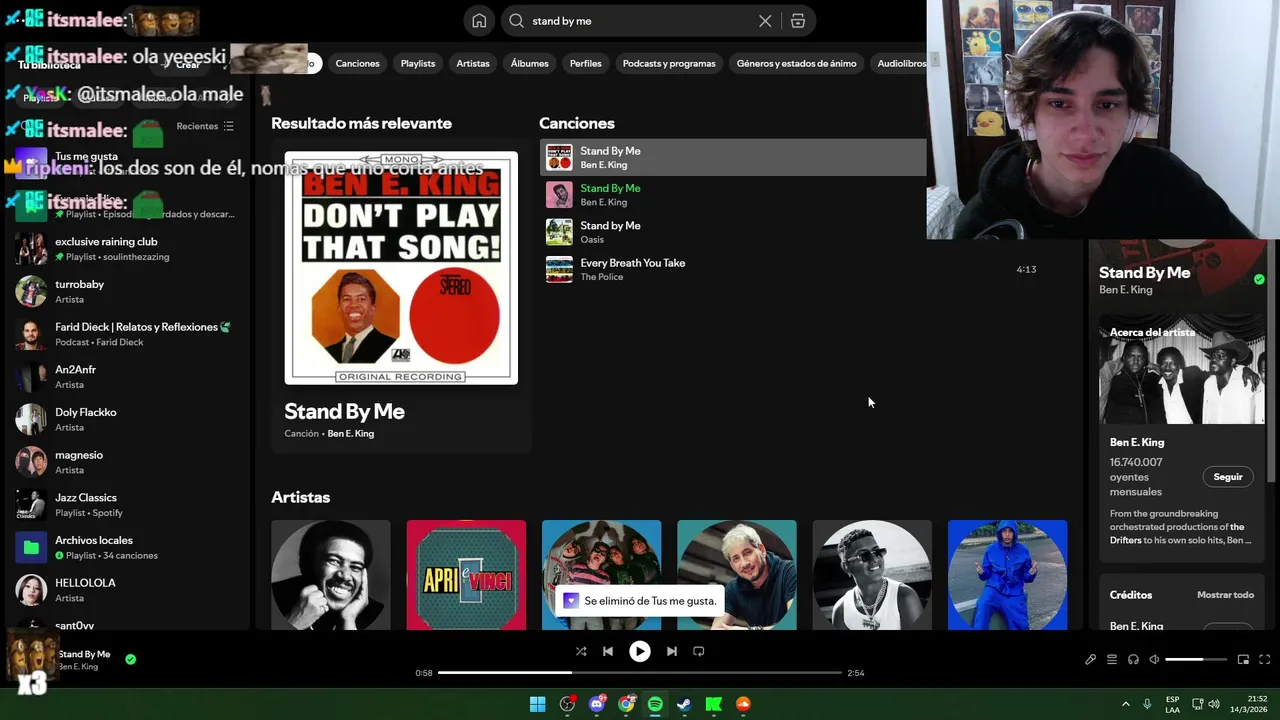This screenshot has width=1280, height=720.
Task: Select Stand By Me first song row
Action: coord(733,157)
